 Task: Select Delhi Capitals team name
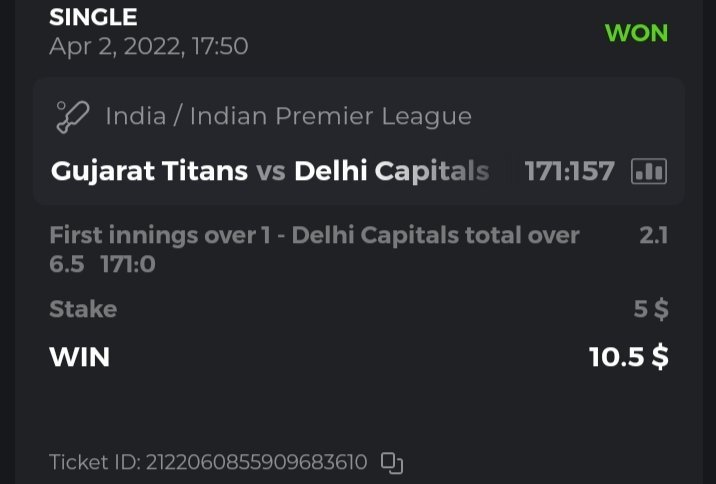391,171
